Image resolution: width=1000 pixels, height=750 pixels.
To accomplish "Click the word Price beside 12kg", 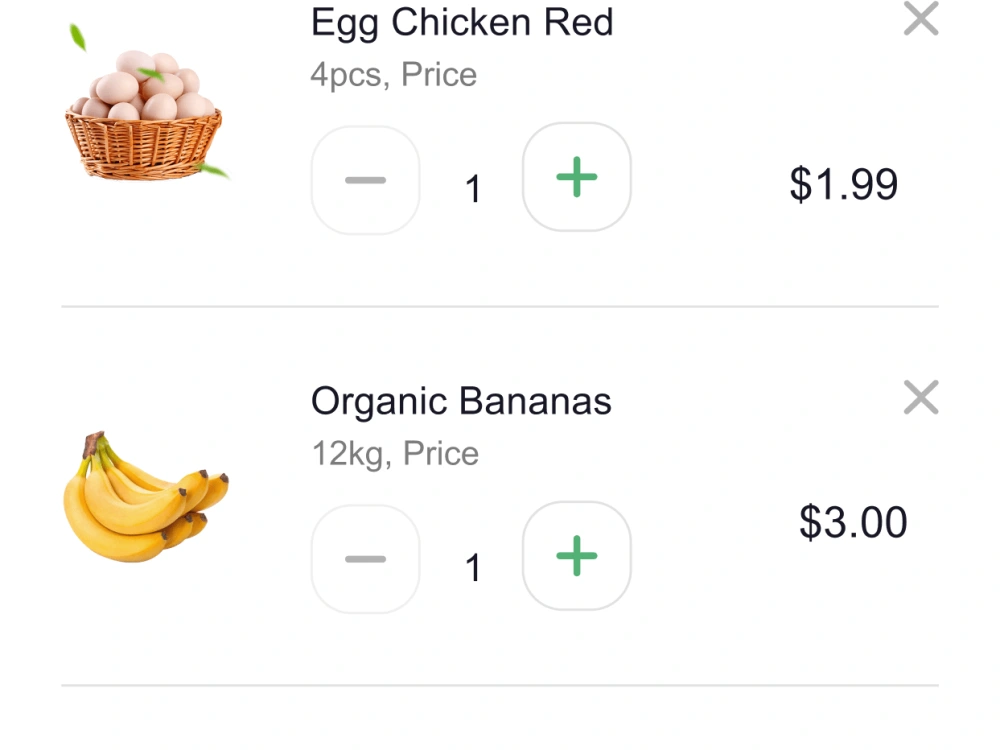I will coord(441,453).
